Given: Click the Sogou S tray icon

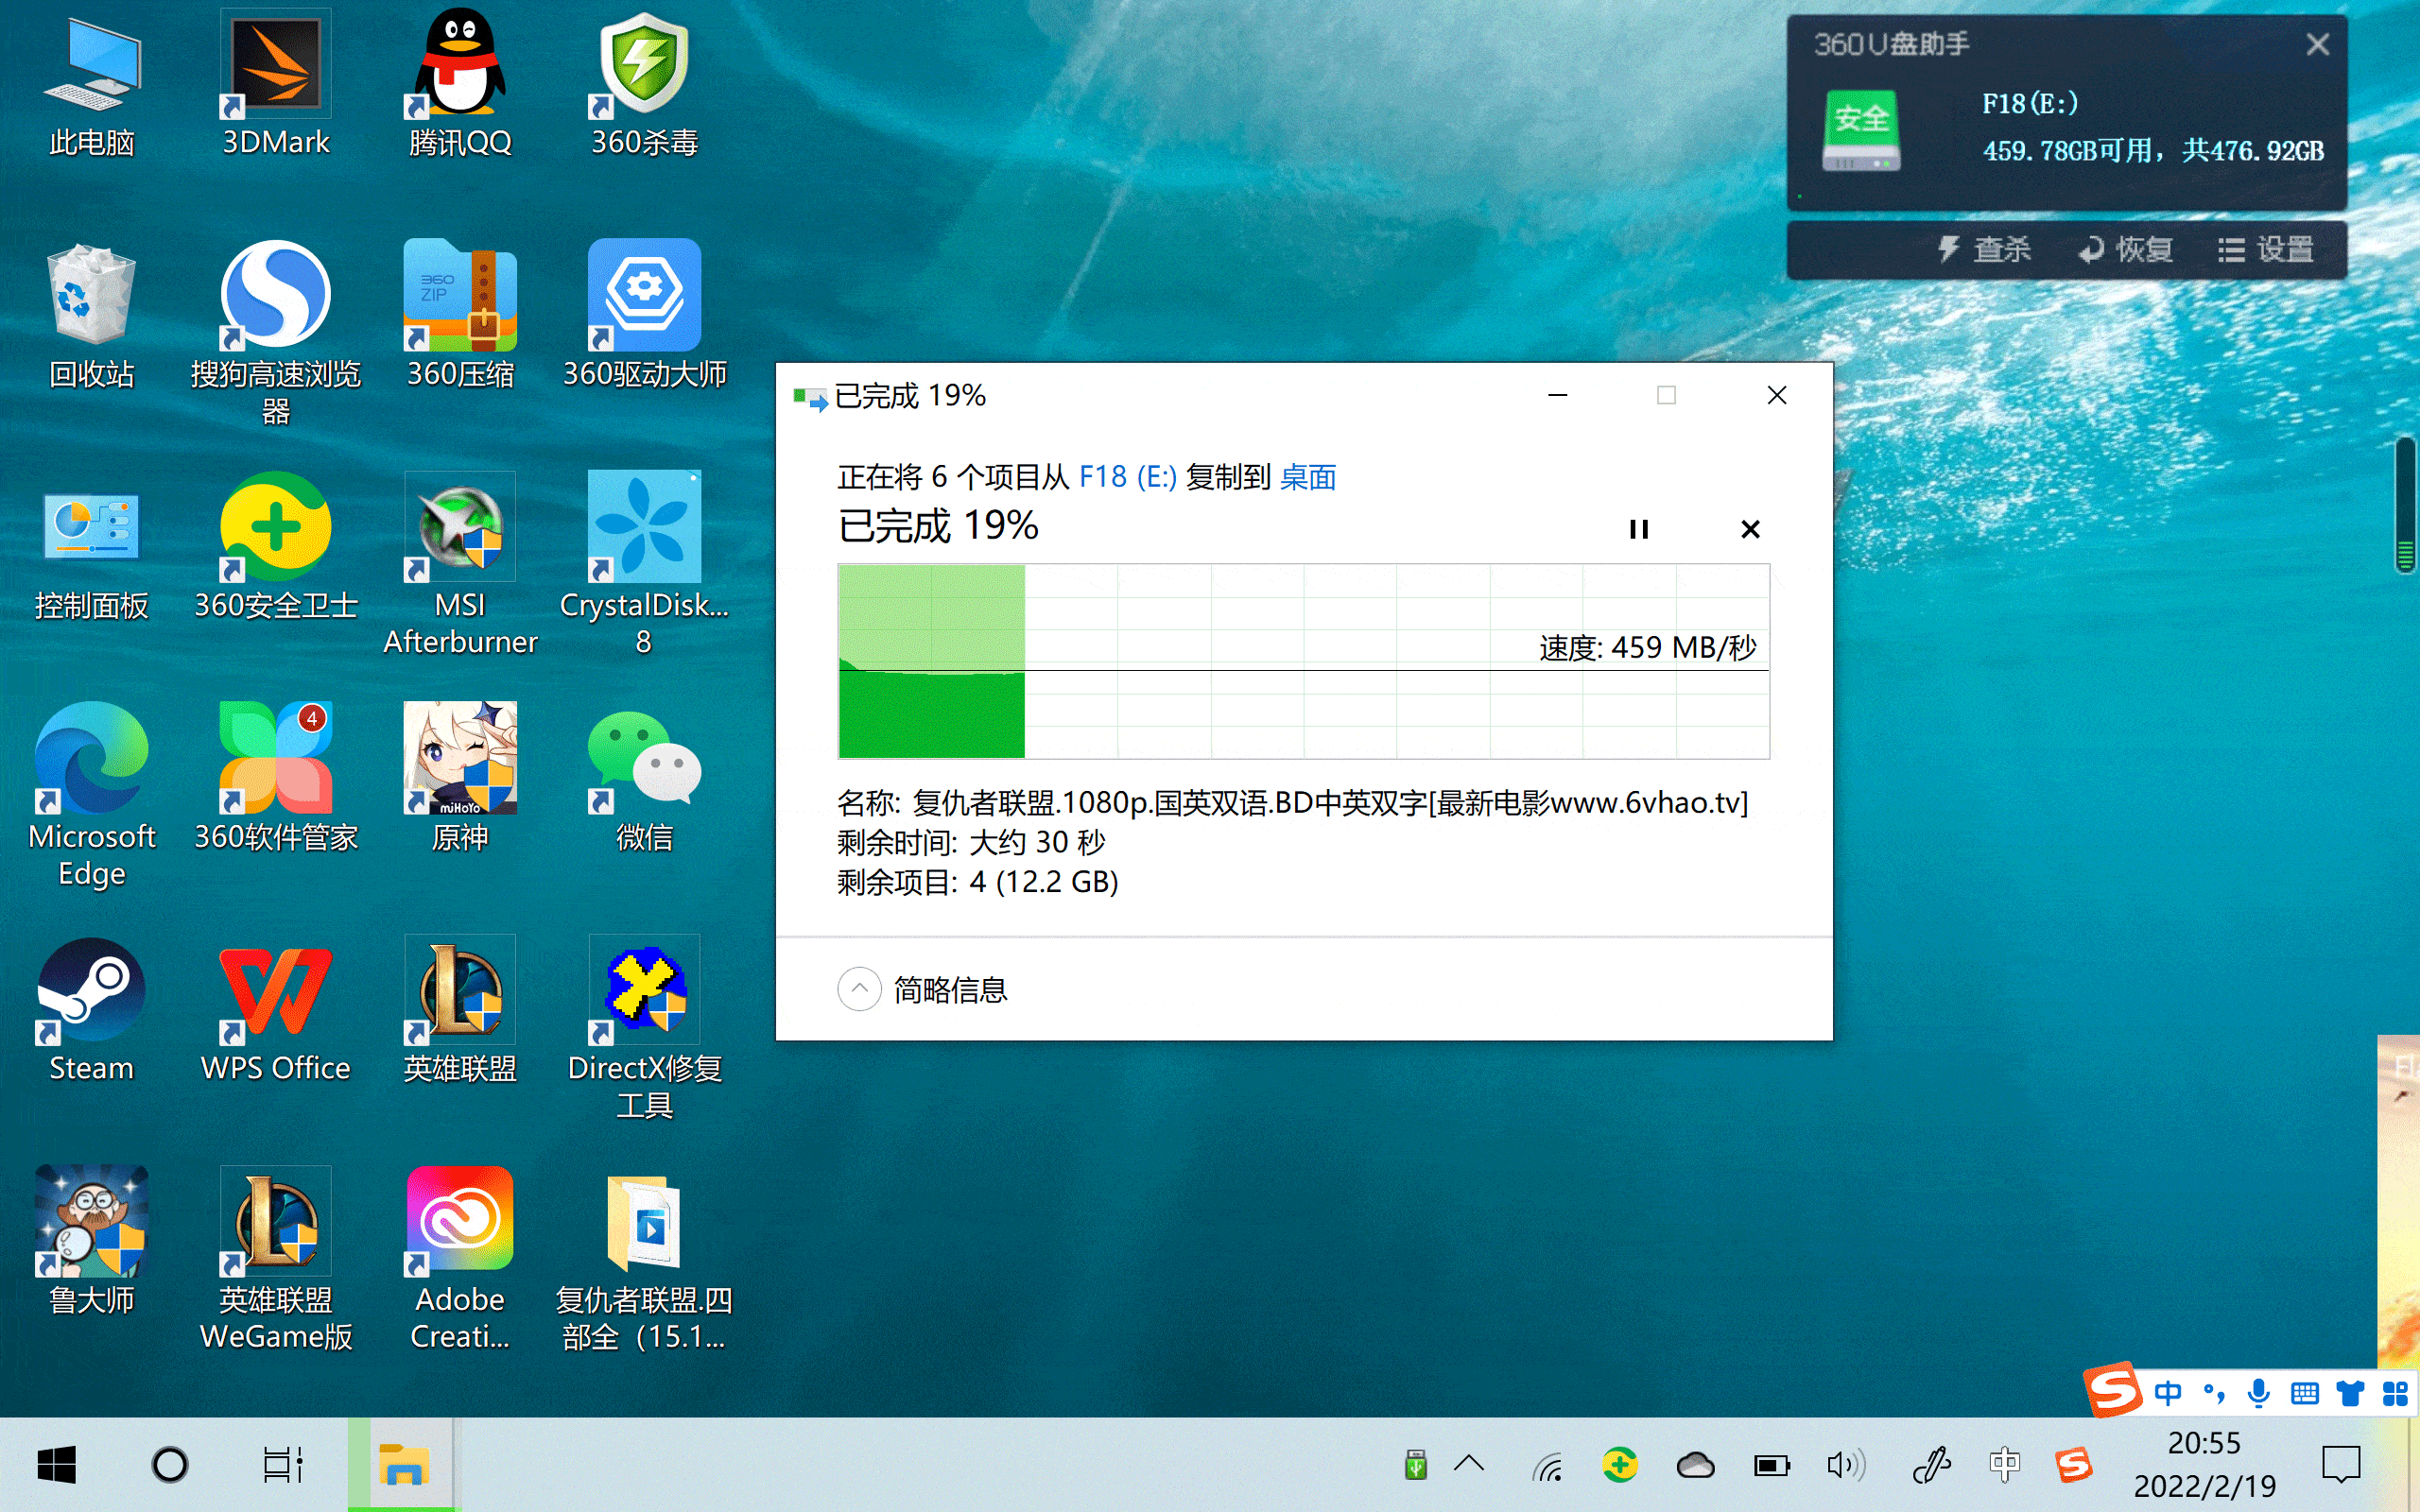Looking at the screenshot, I should coord(2073,1466).
